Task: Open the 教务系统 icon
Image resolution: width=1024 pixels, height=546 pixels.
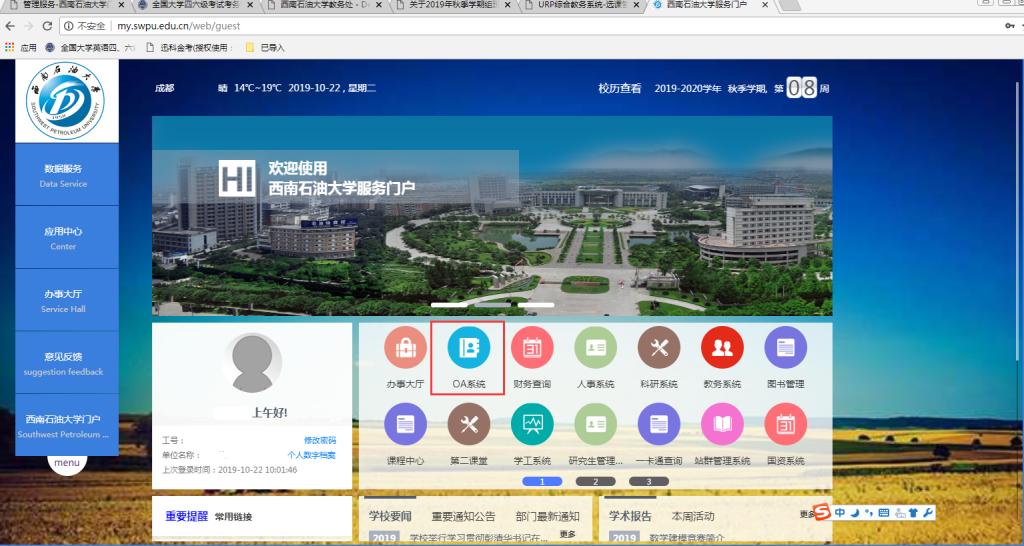Action: tap(721, 348)
